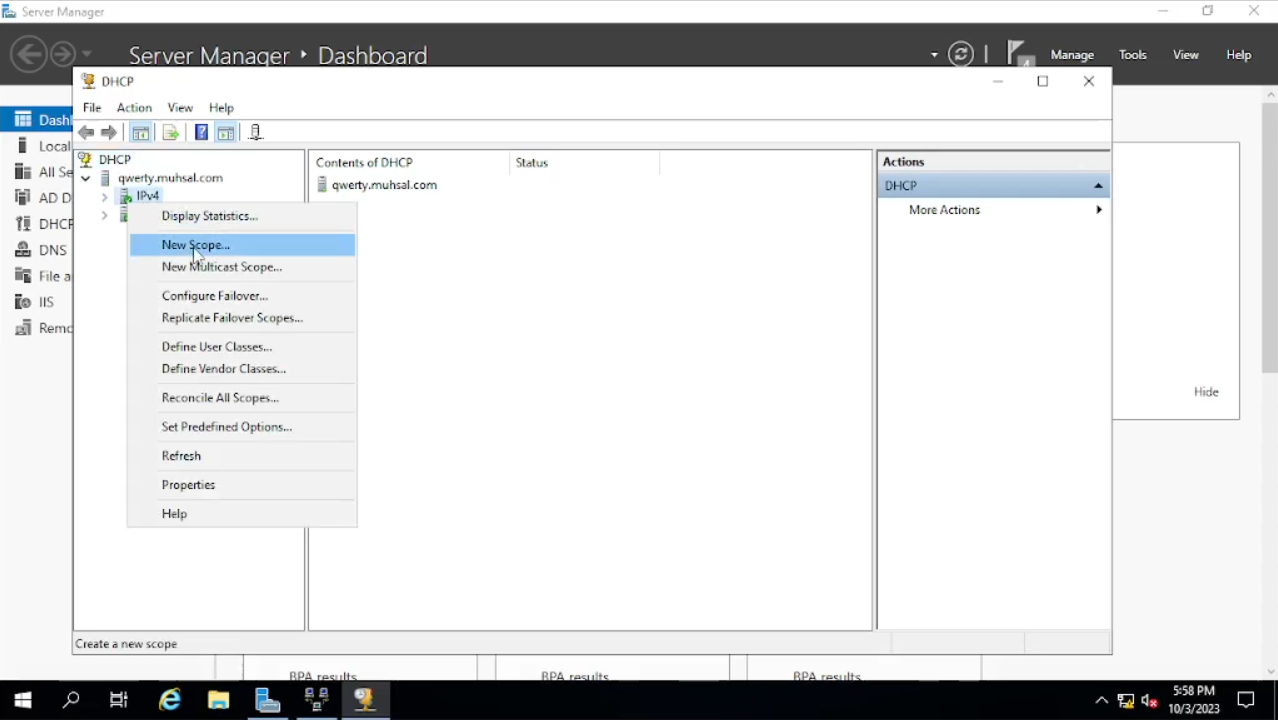Expand the More Actions submenu arrow
The width and height of the screenshot is (1278, 720).
tap(1098, 210)
